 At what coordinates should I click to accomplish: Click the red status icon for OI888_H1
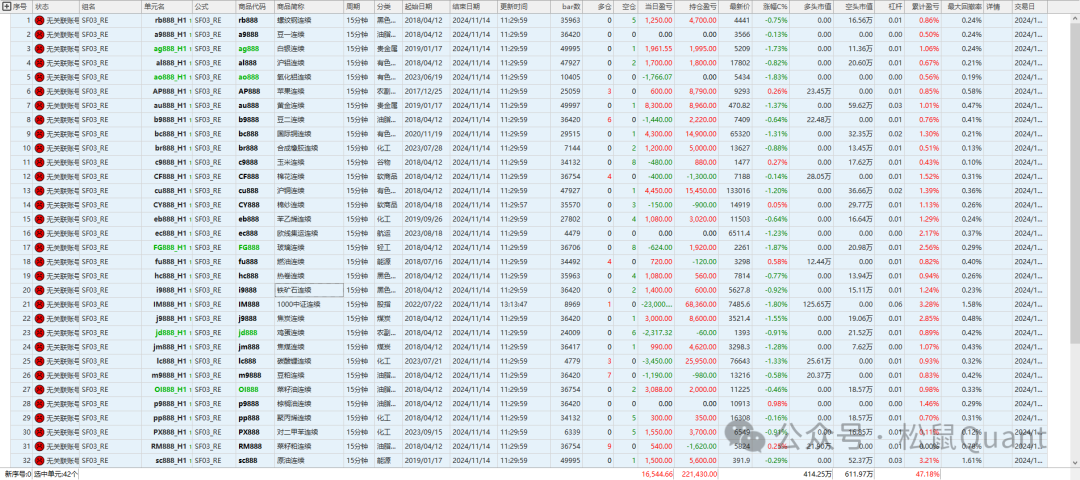[39, 389]
